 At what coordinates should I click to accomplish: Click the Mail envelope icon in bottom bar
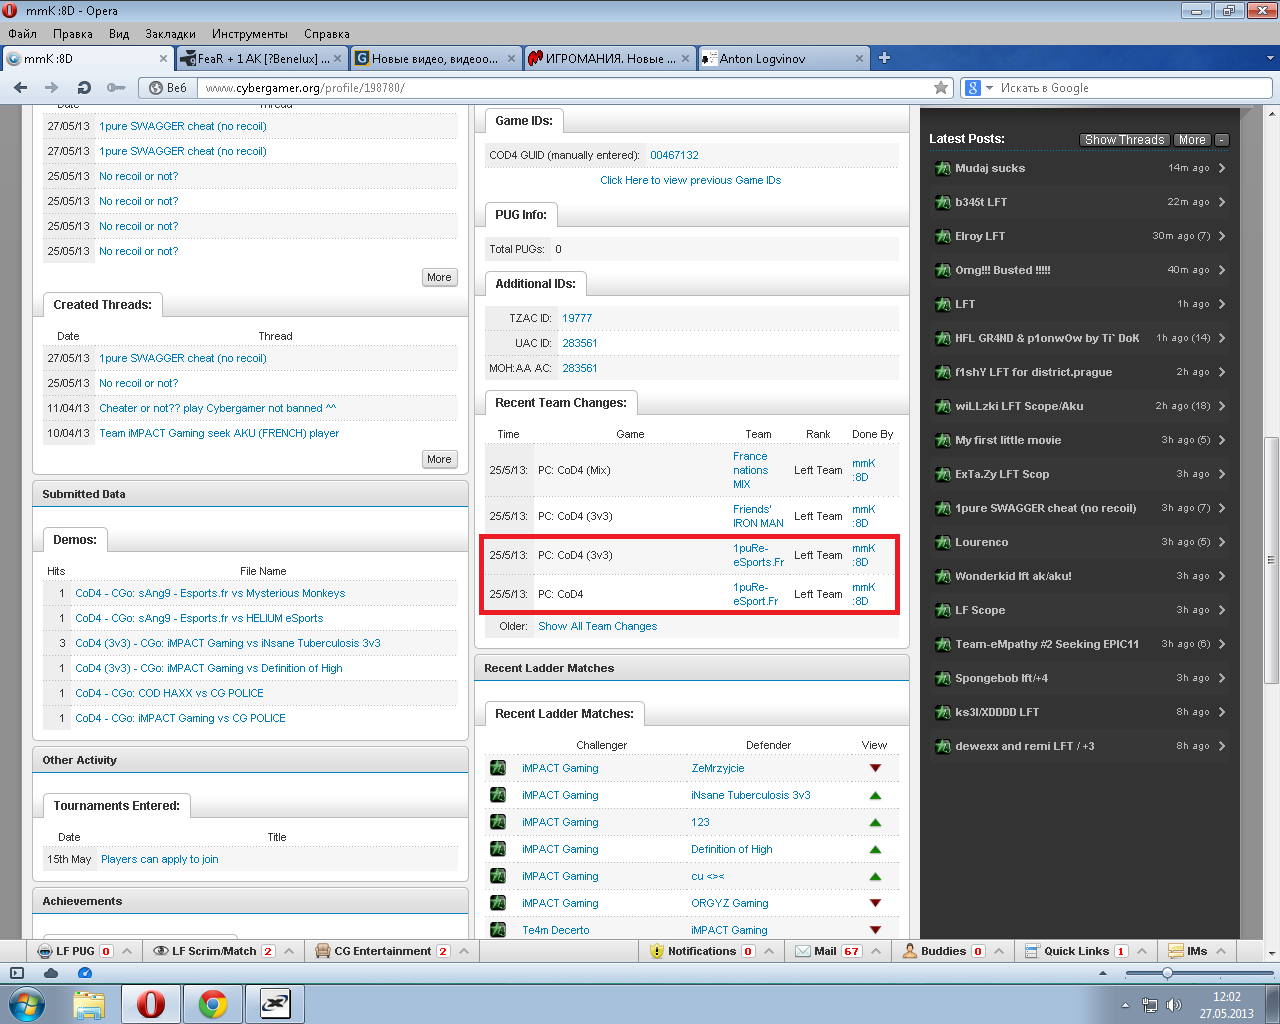pos(803,951)
